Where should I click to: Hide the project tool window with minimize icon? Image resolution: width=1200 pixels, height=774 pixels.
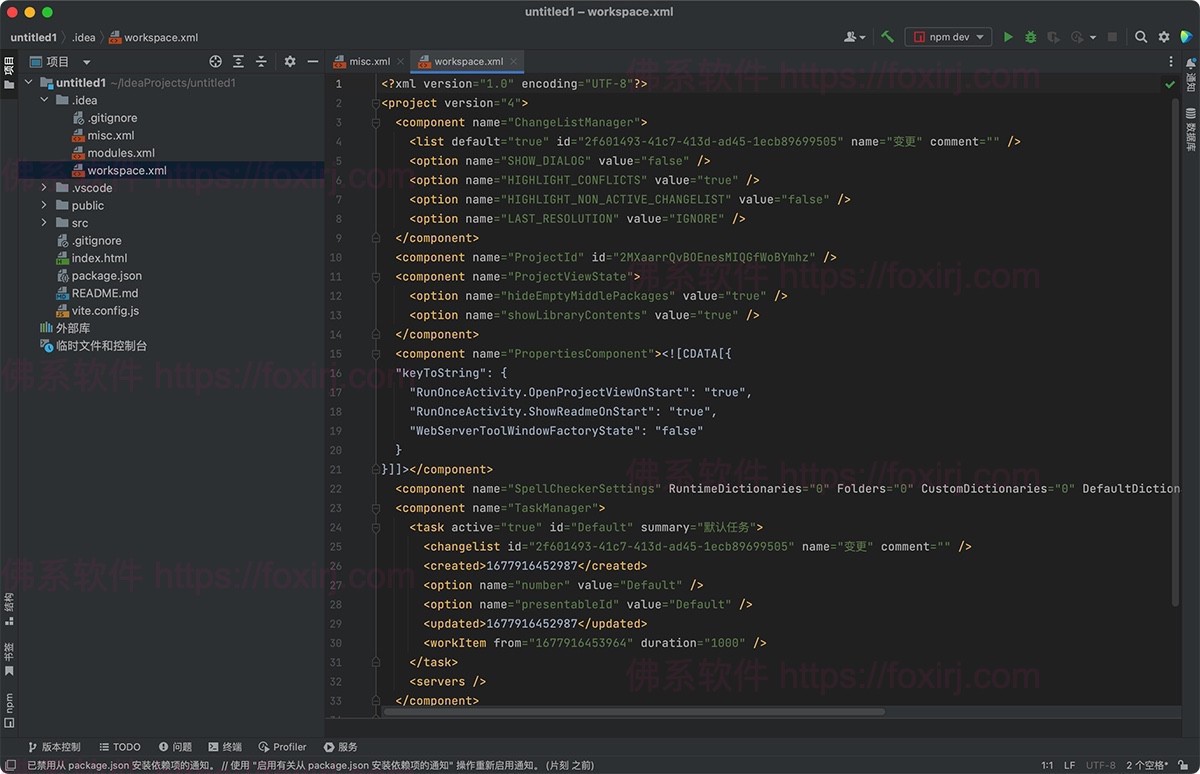(x=313, y=61)
